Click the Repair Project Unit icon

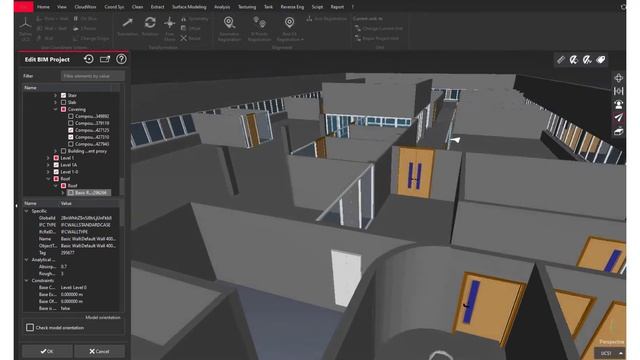tap(358, 38)
